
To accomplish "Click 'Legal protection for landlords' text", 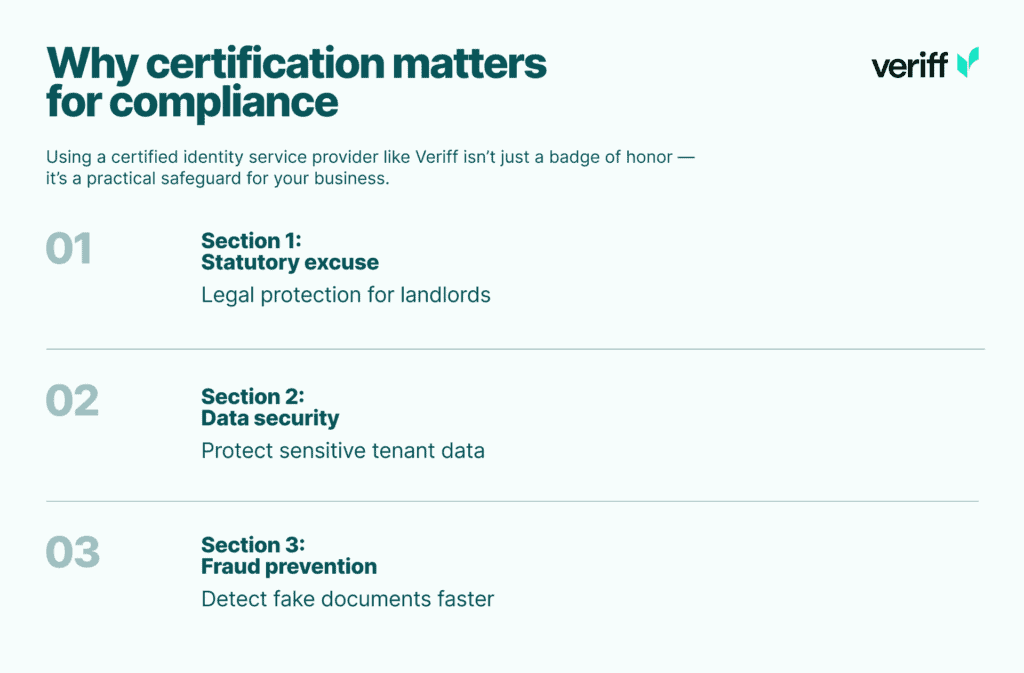I will pos(346,295).
